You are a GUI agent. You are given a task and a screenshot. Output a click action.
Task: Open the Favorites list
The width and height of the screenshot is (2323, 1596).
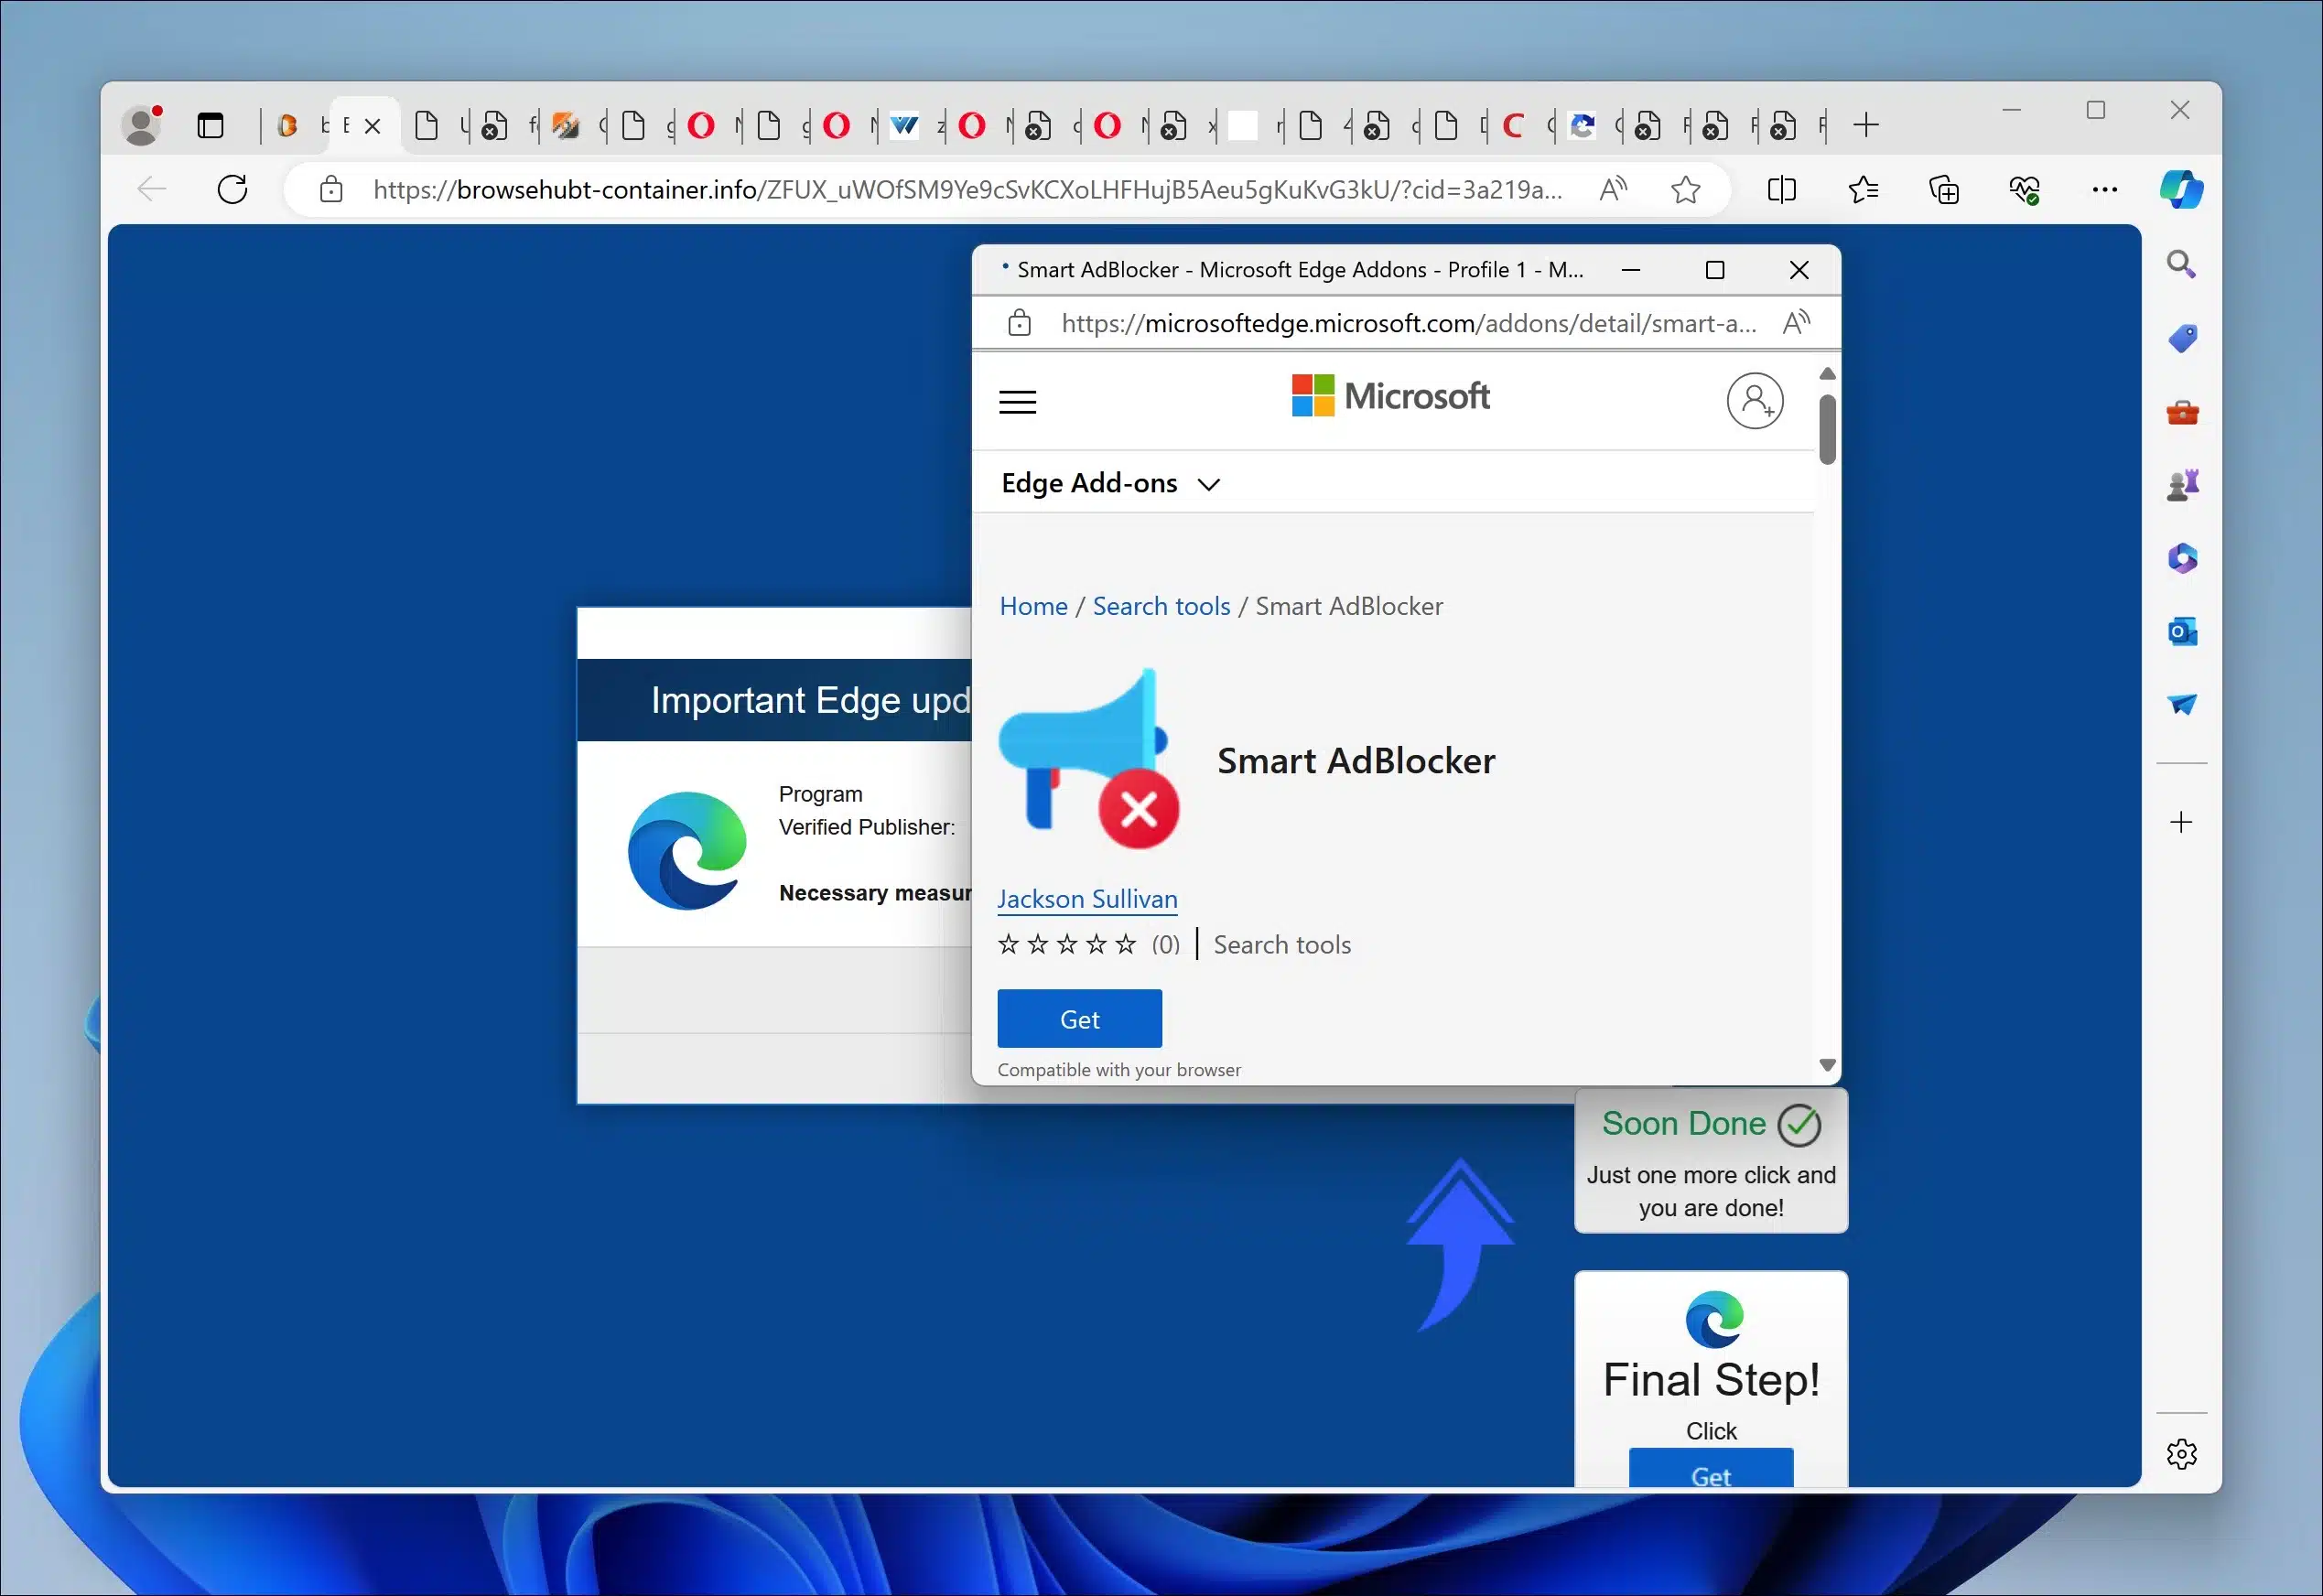click(x=1863, y=190)
